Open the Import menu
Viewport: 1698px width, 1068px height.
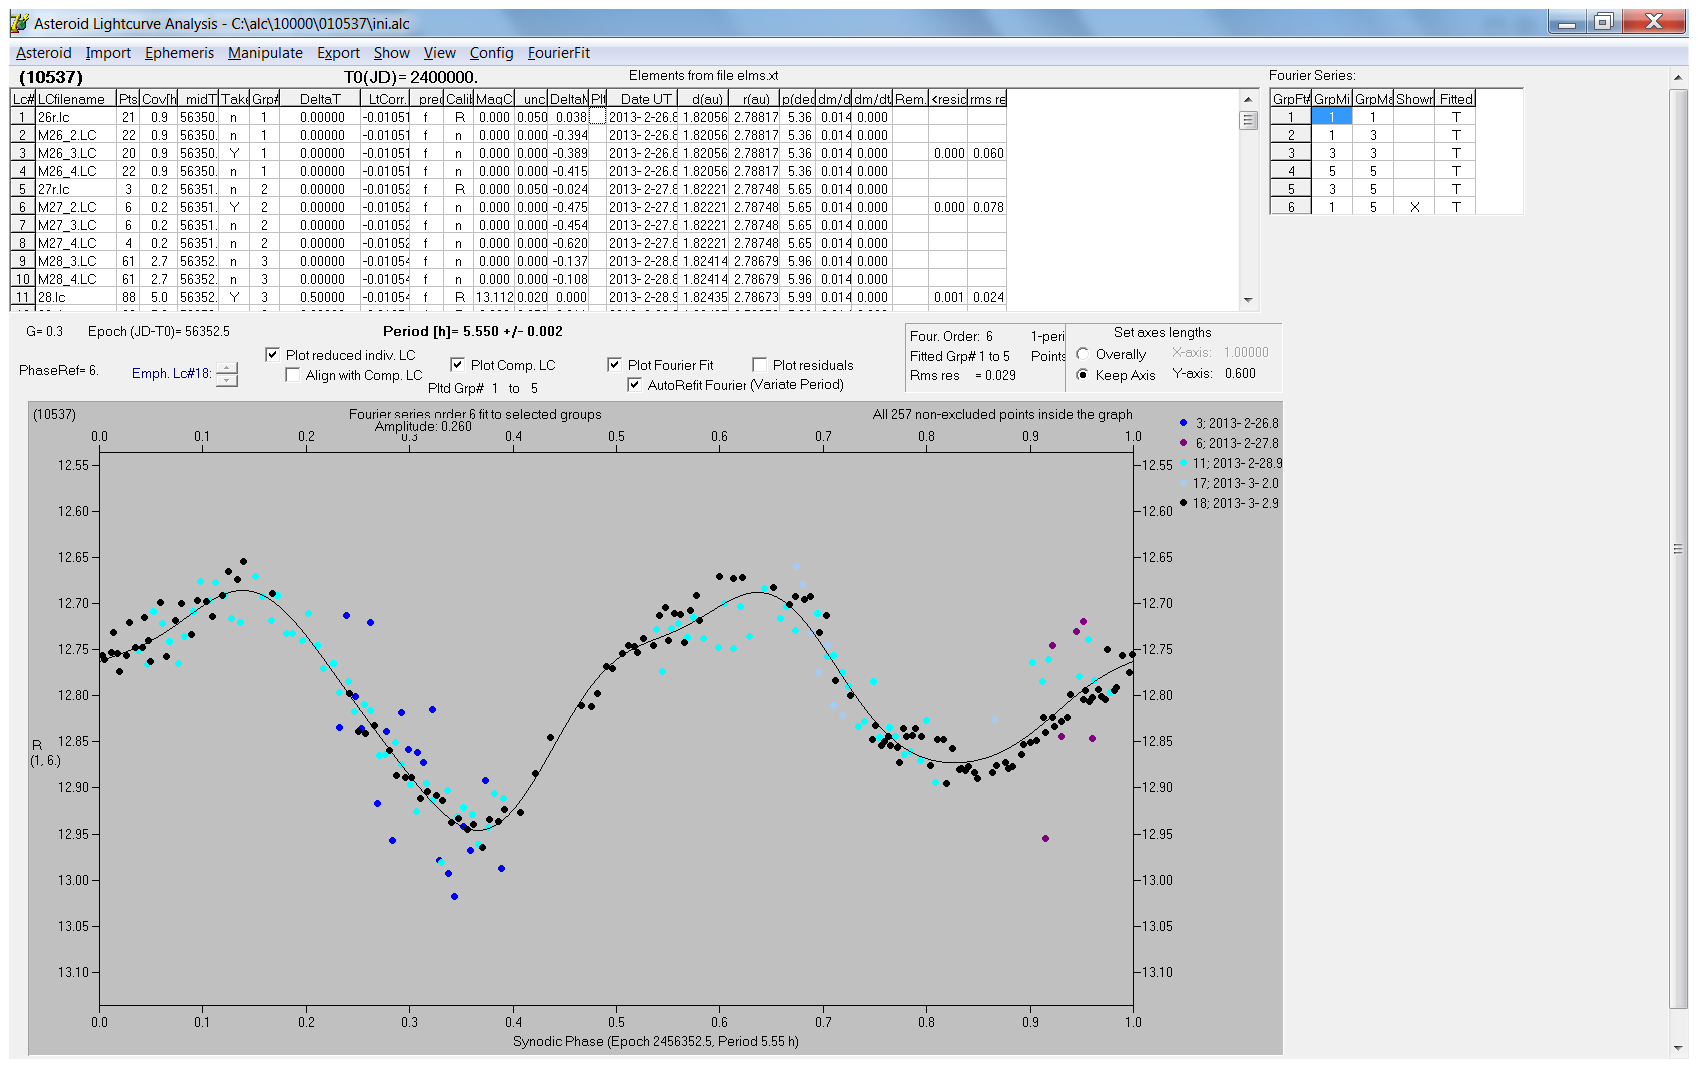pos(108,53)
